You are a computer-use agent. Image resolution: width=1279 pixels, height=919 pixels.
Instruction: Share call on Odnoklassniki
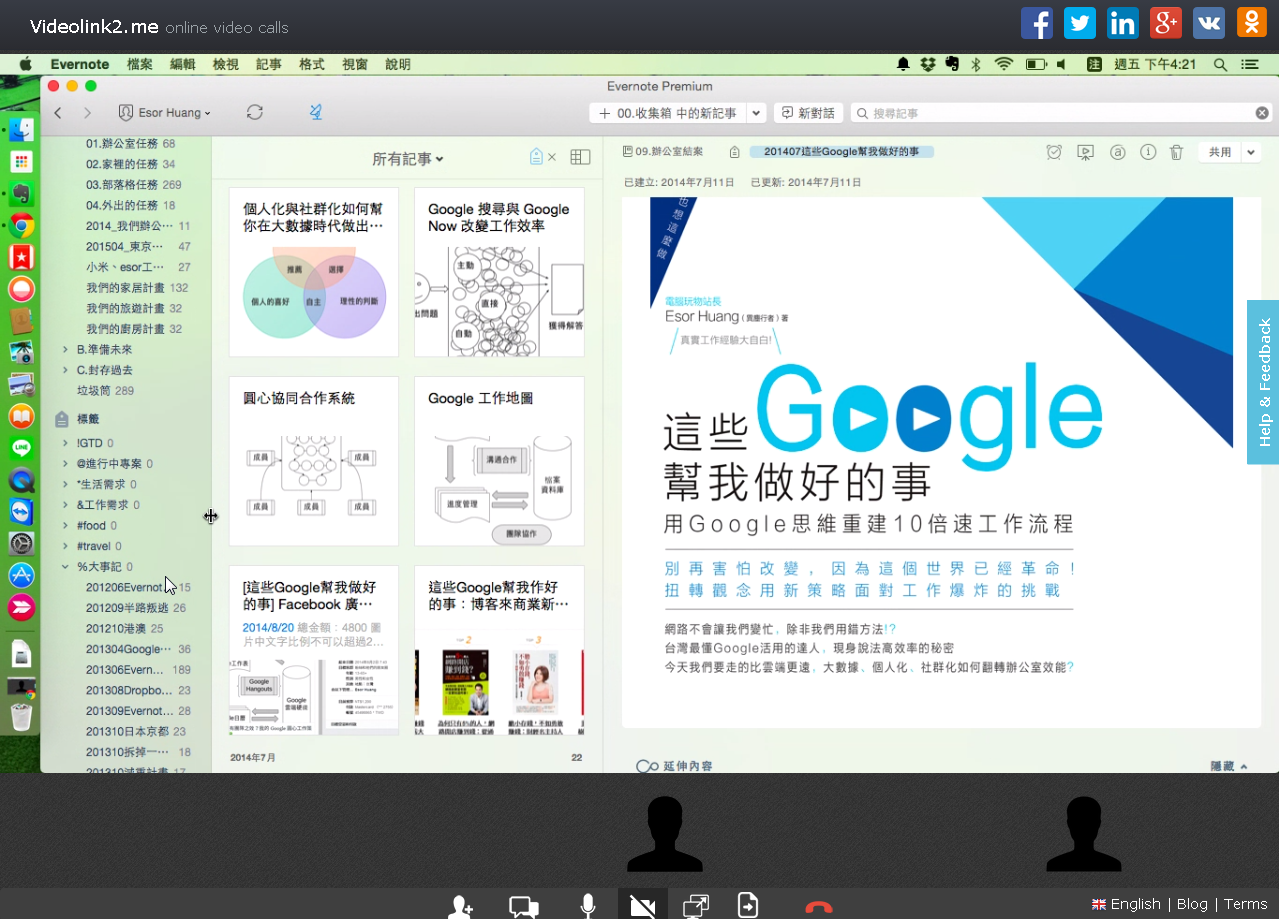1251,23
